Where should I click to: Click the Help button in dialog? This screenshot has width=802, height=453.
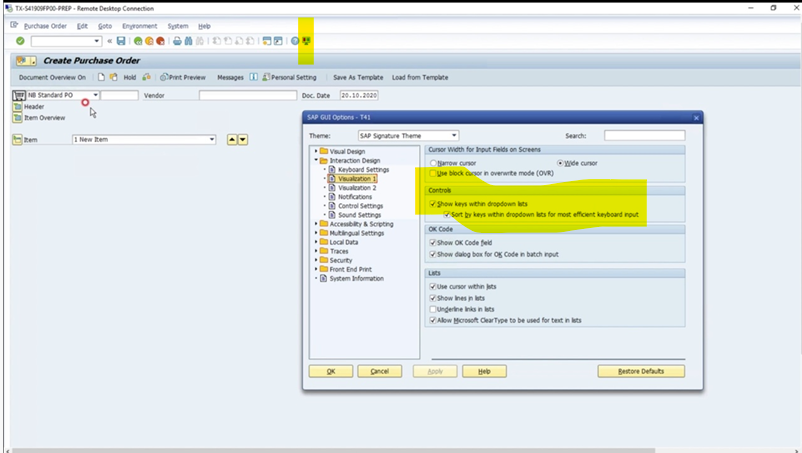(x=484, y=371)
